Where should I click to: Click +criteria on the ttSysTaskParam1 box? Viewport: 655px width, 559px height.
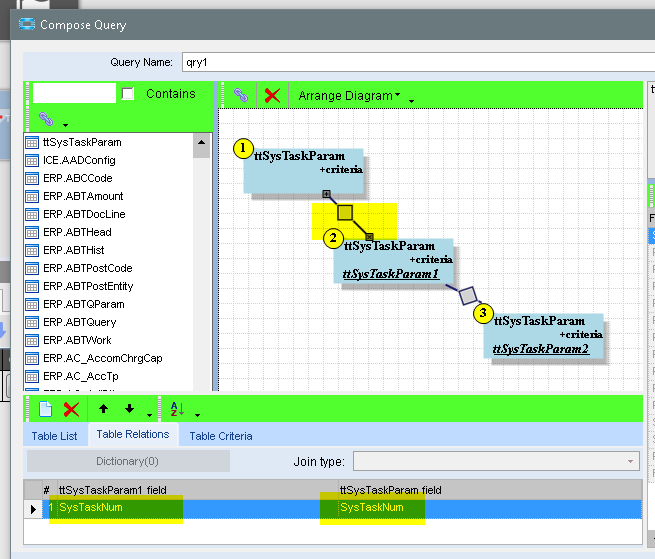(x=431, y=259)
